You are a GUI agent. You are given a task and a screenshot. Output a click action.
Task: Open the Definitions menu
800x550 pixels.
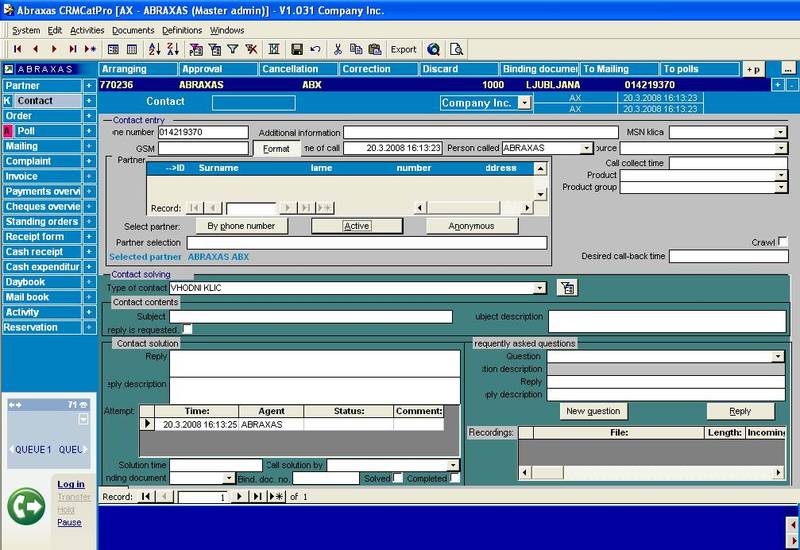click(x=182, y=31)
